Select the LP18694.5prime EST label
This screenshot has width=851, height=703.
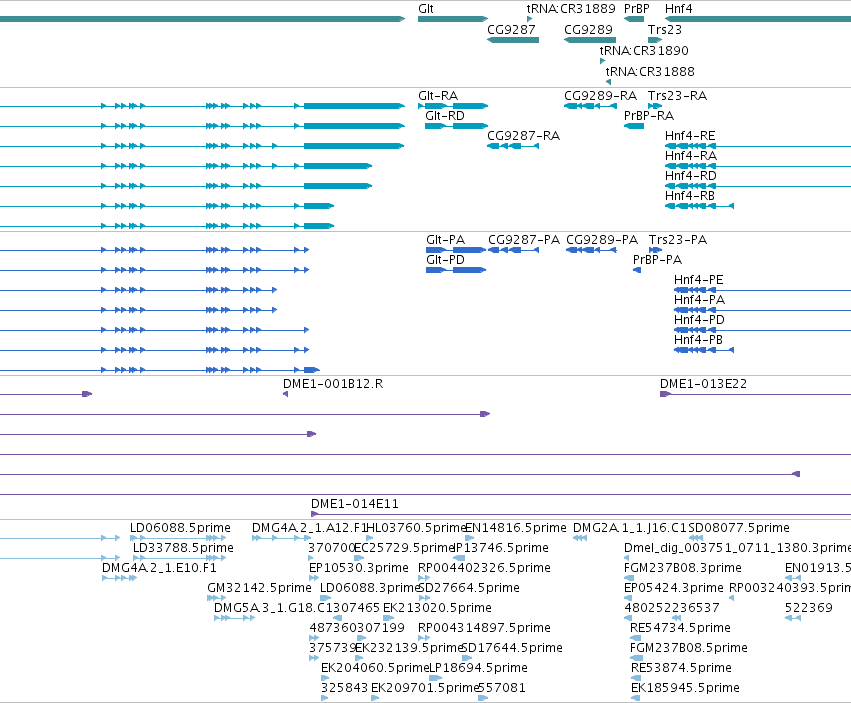478,668
